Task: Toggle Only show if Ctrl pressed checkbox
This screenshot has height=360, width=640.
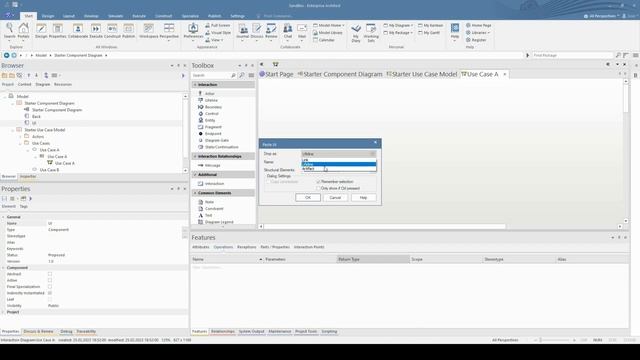Action: tap(318, 188)
